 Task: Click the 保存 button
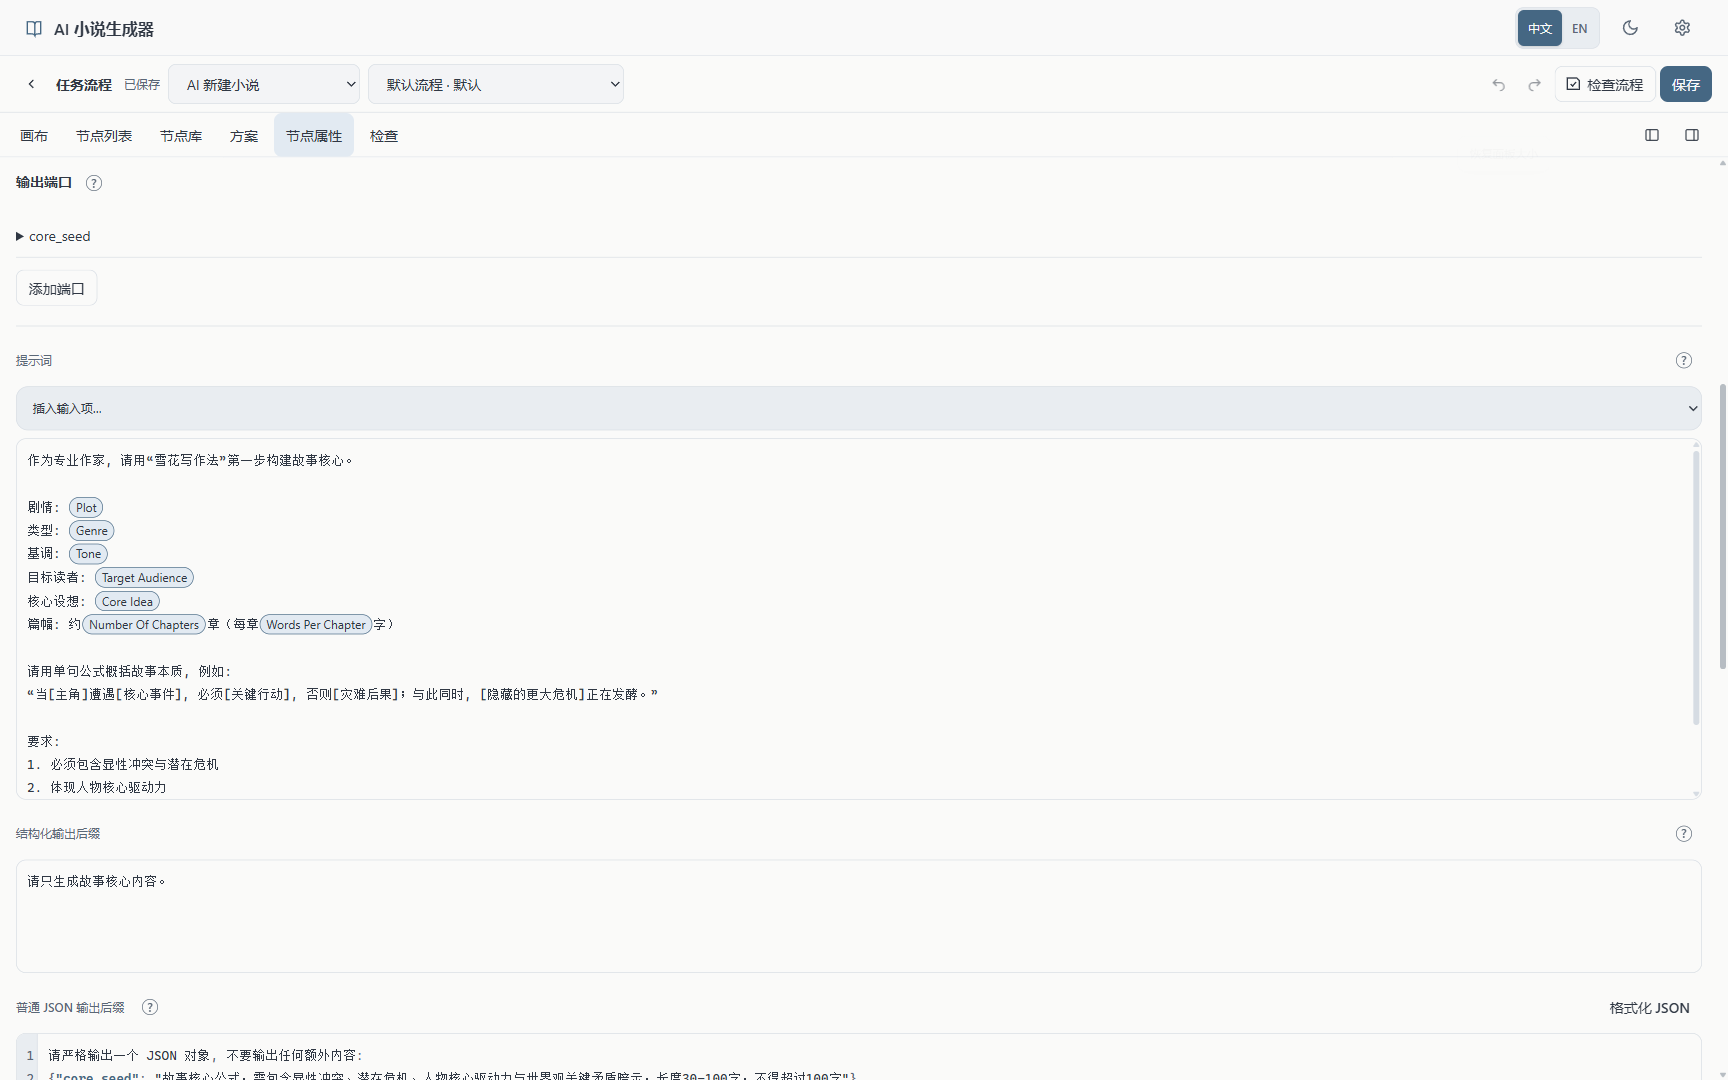pyautogui.click(x=1686, y=84)
